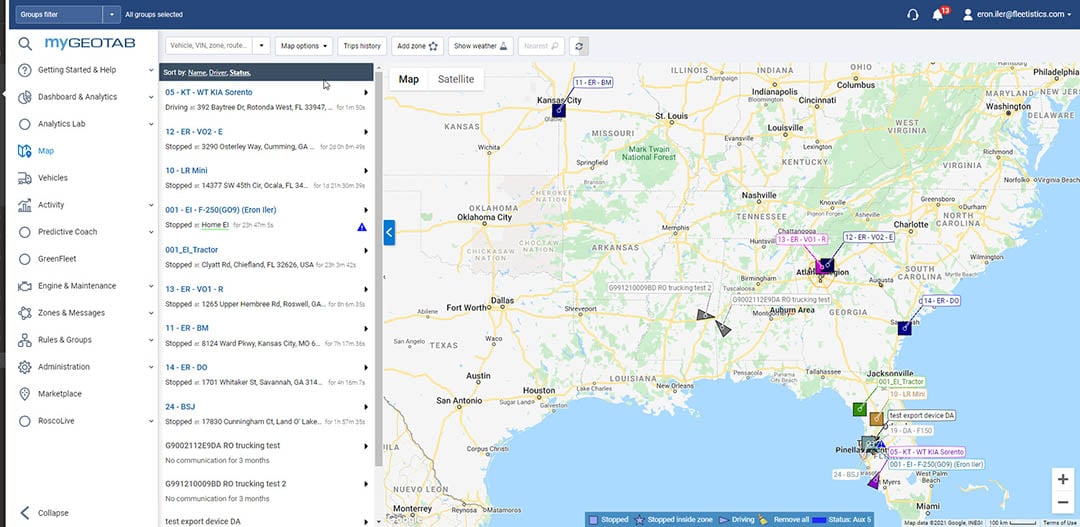The height and width of the screenshot is (527, 1080).
Task: Open notifications bell with 13 alerts
Action: (938, 15)
